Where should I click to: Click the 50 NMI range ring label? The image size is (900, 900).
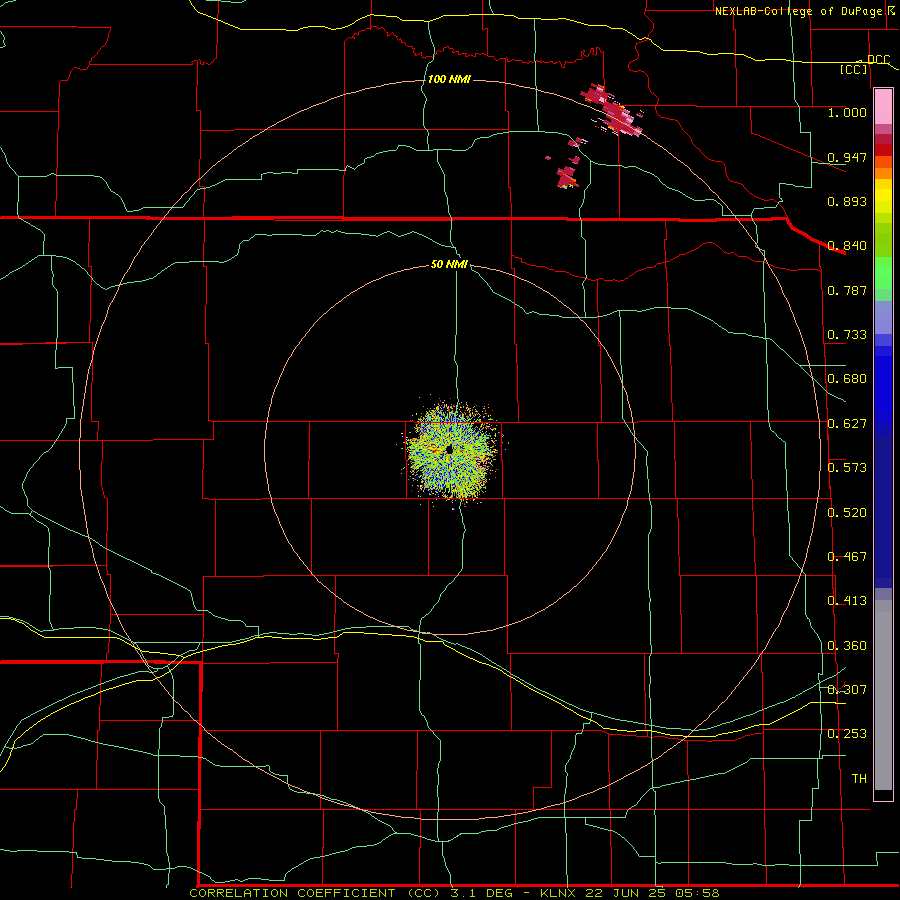point(449,264)
